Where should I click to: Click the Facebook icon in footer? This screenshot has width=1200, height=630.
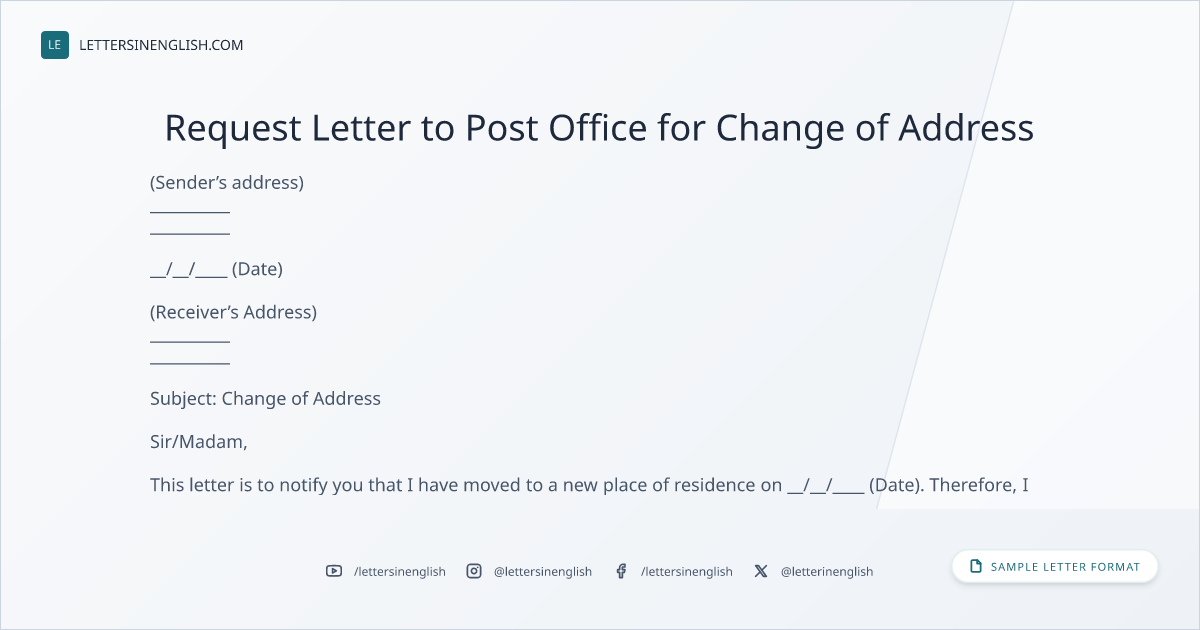tap(621, 571)
